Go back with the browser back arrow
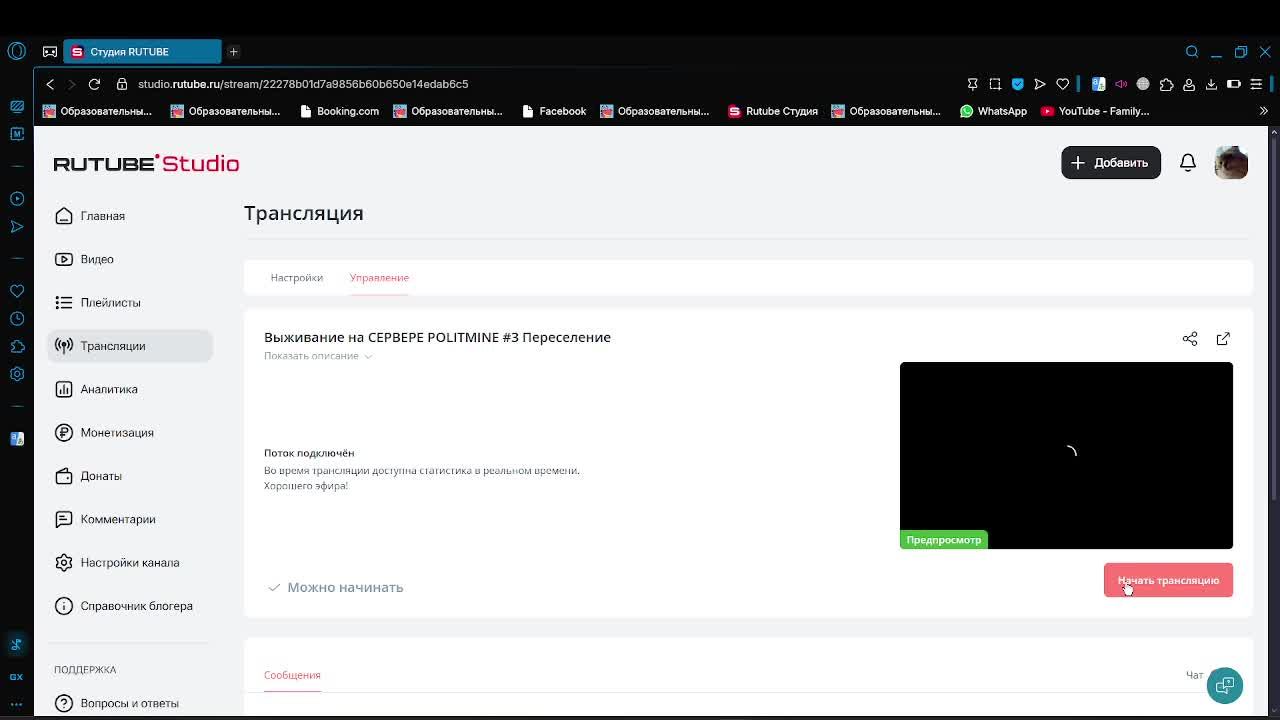Screen dimensions: 1280x720 (x=50, y=84)
